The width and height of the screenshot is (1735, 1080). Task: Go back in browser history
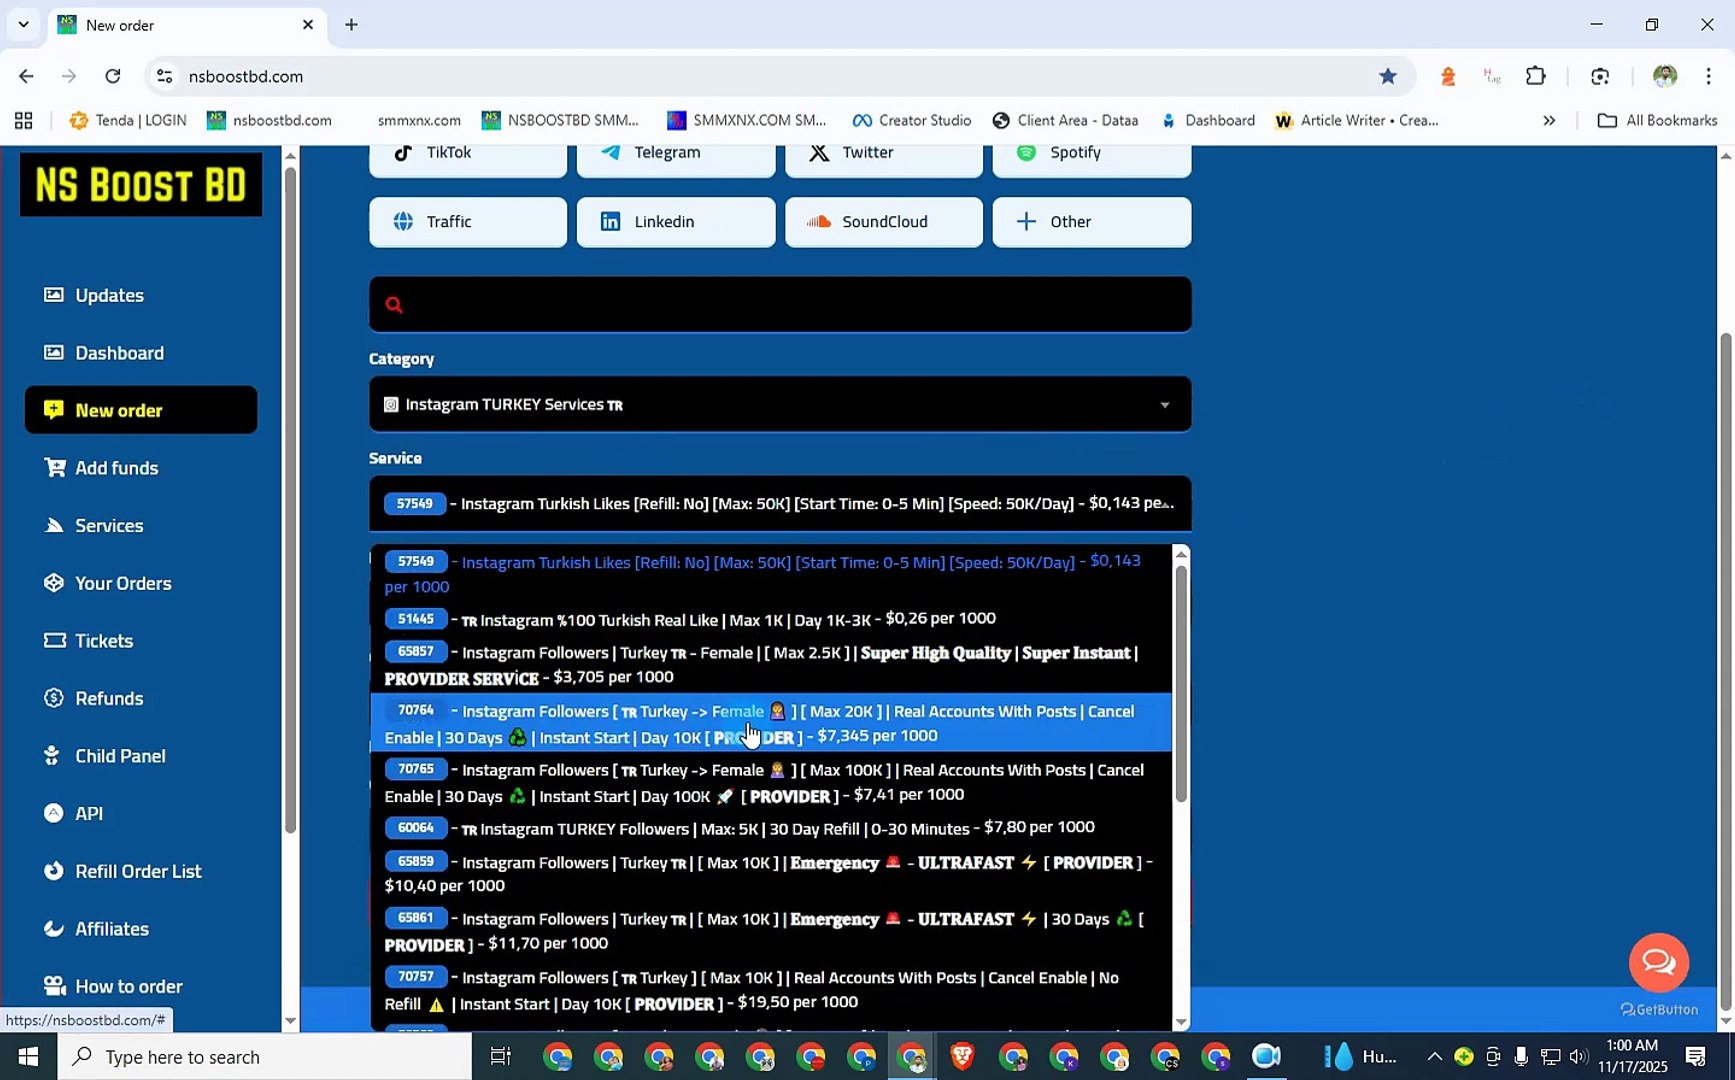tap(26, 76)
